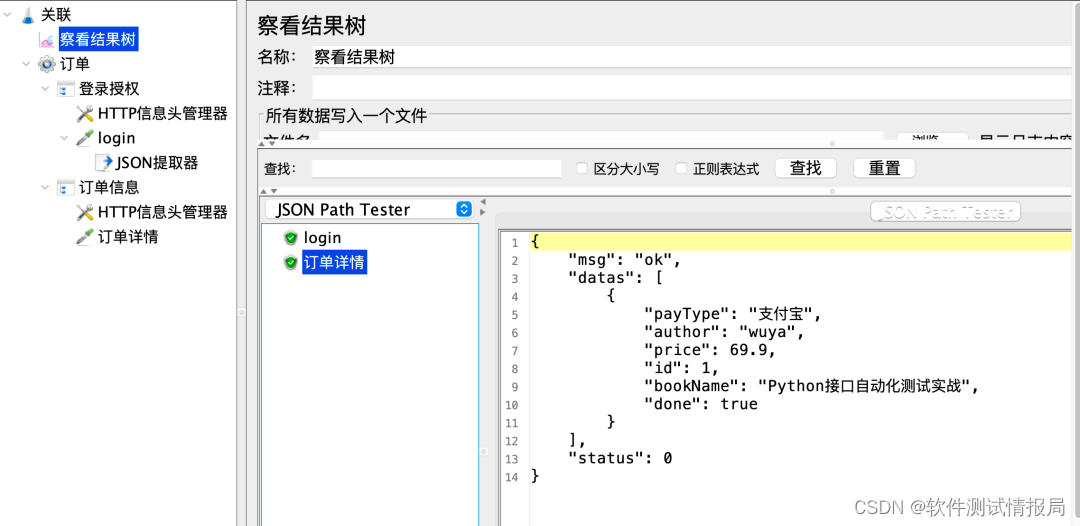Click the 查找 search text field
The image size is (1080, 526).
437,168
